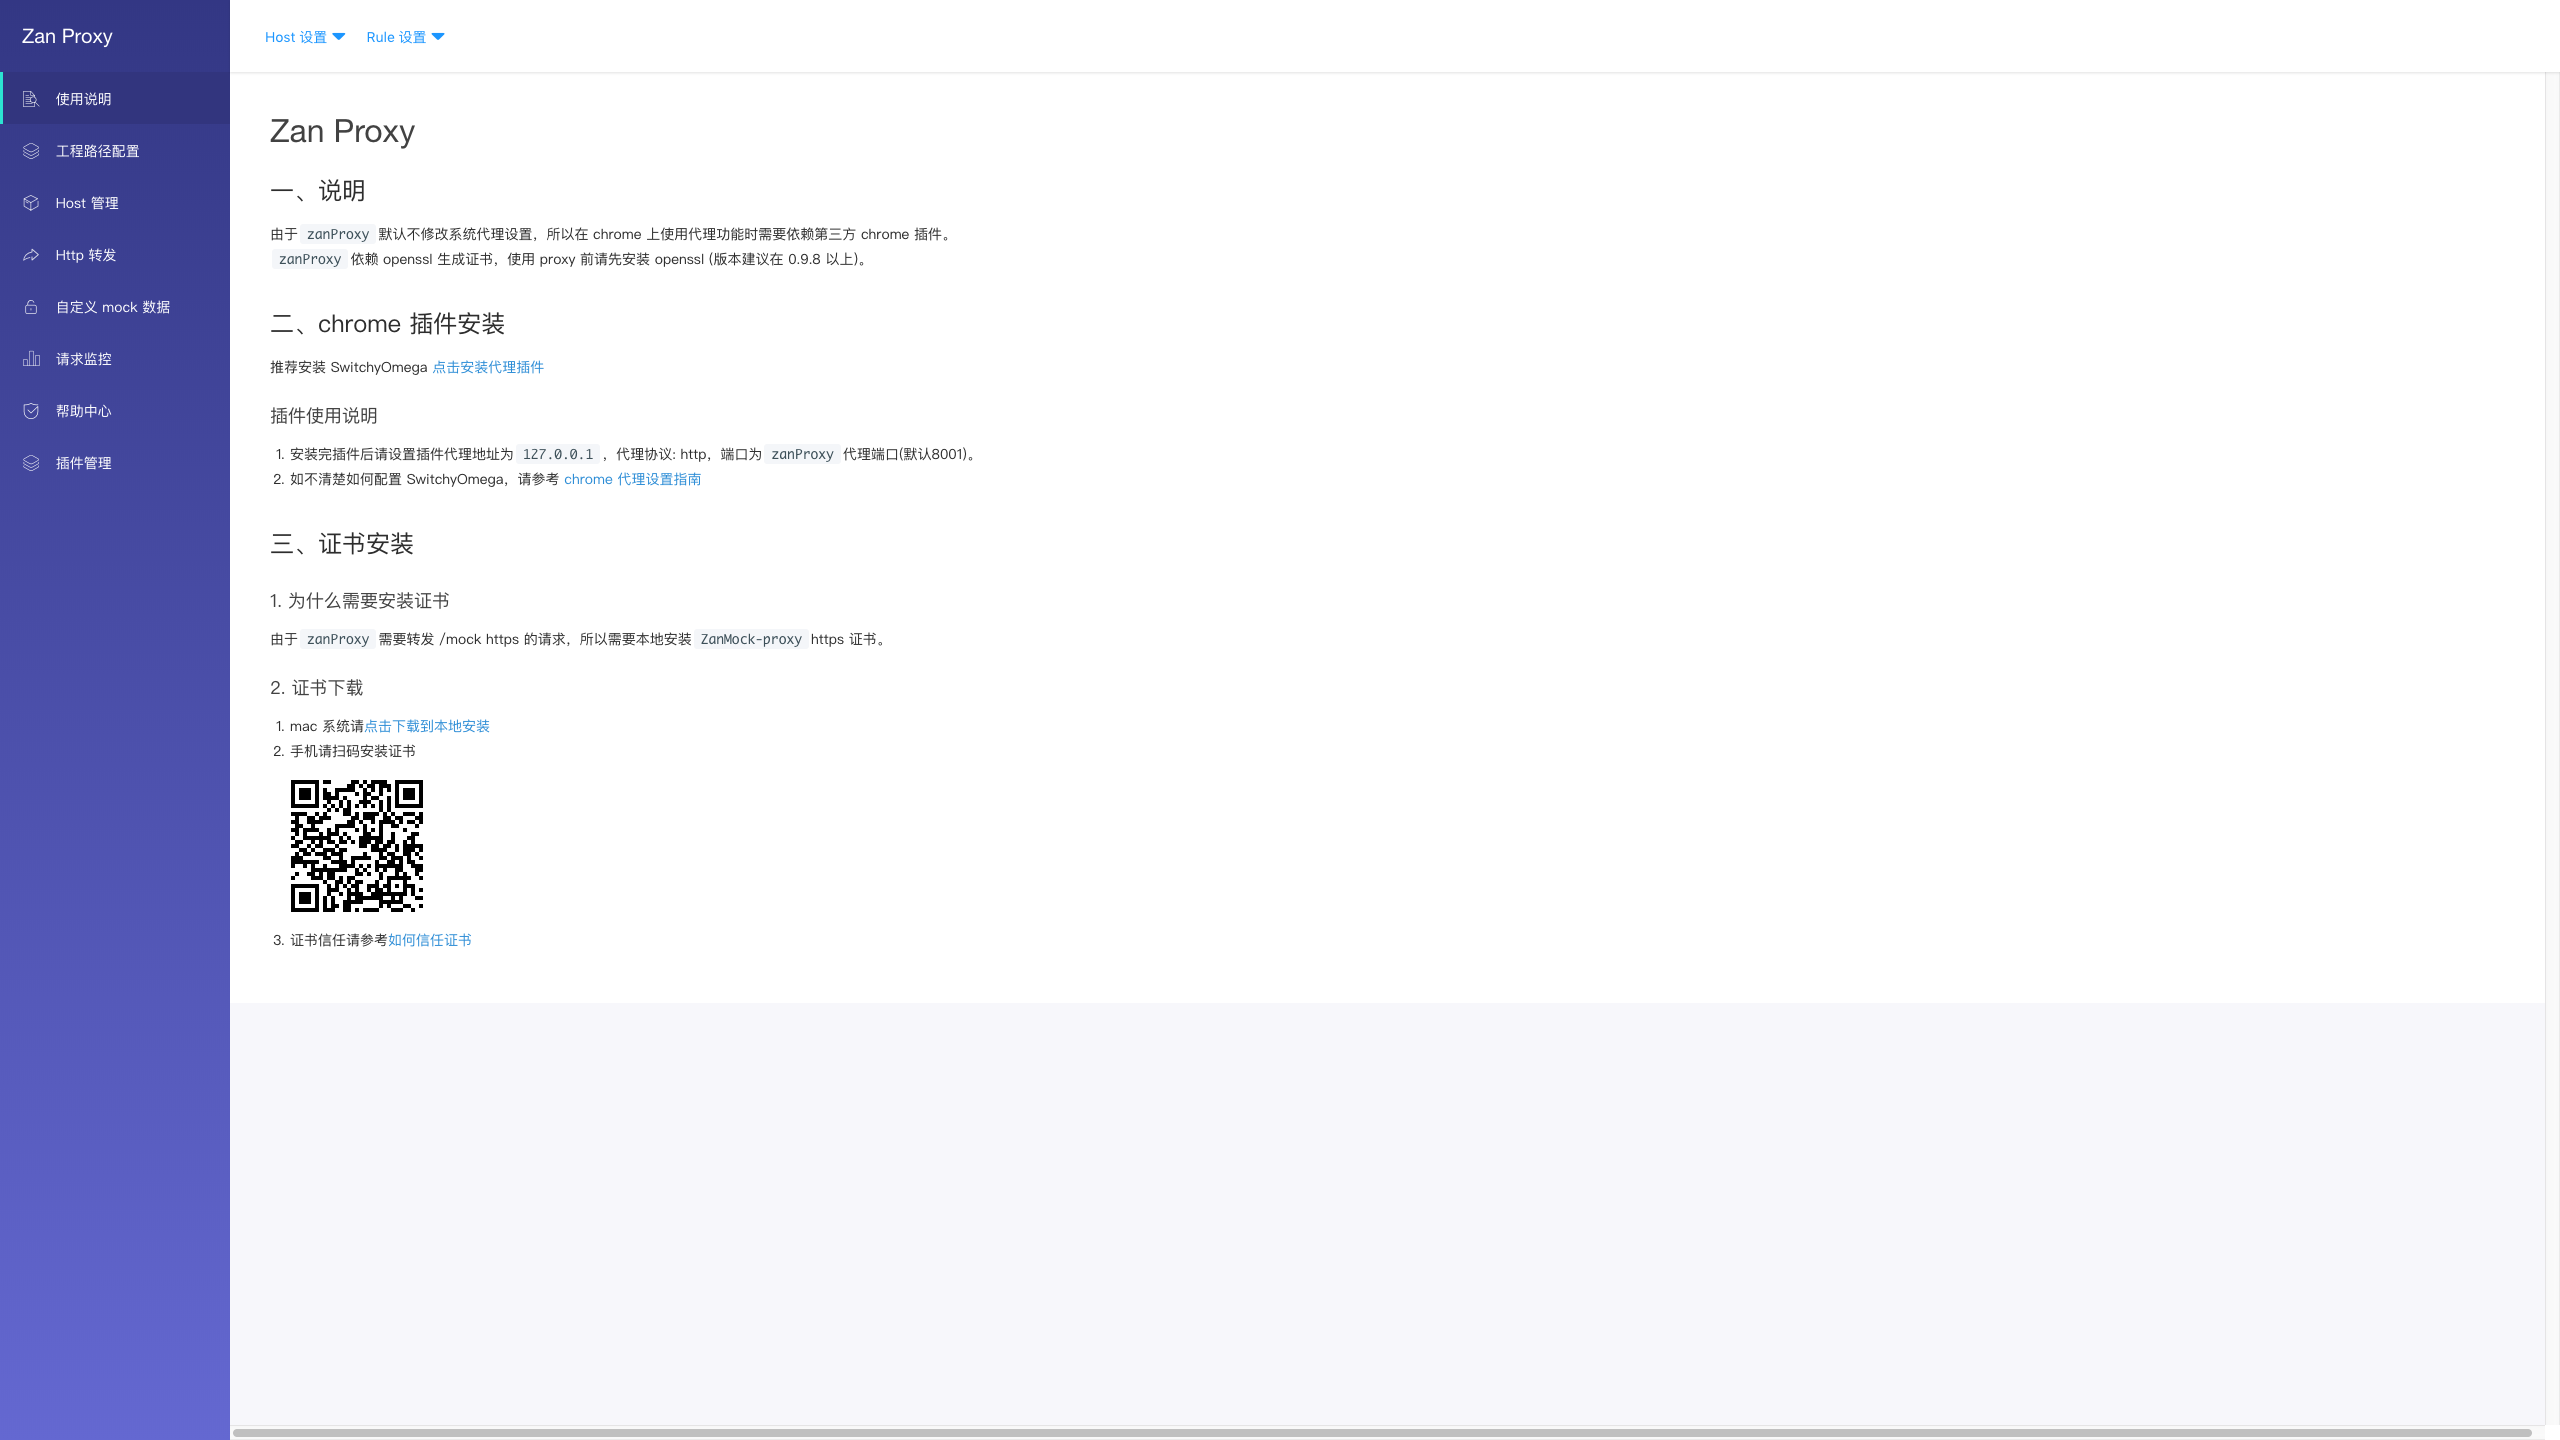This screenshot has width=2560, height=1440.
Task: Click the 帮助中心 shield icon
Action: tap(31, 411)
